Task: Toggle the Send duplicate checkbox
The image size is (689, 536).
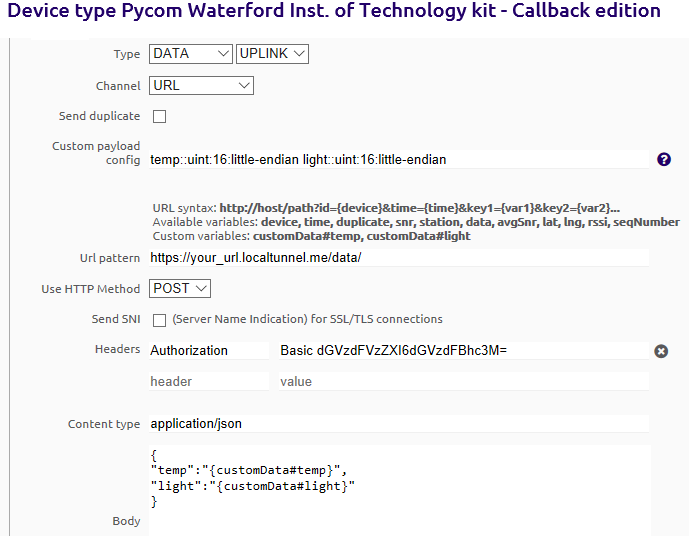Action: (159, 116)
